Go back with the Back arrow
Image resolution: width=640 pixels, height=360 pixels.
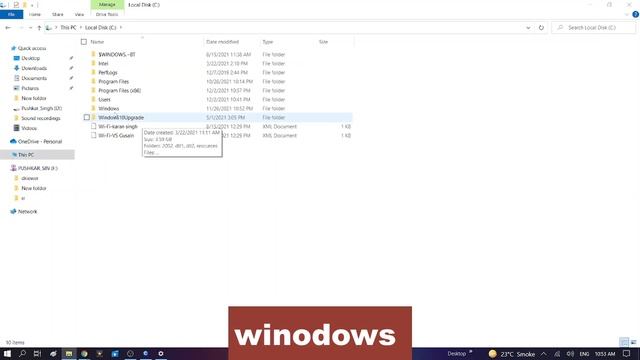(8, 28)
